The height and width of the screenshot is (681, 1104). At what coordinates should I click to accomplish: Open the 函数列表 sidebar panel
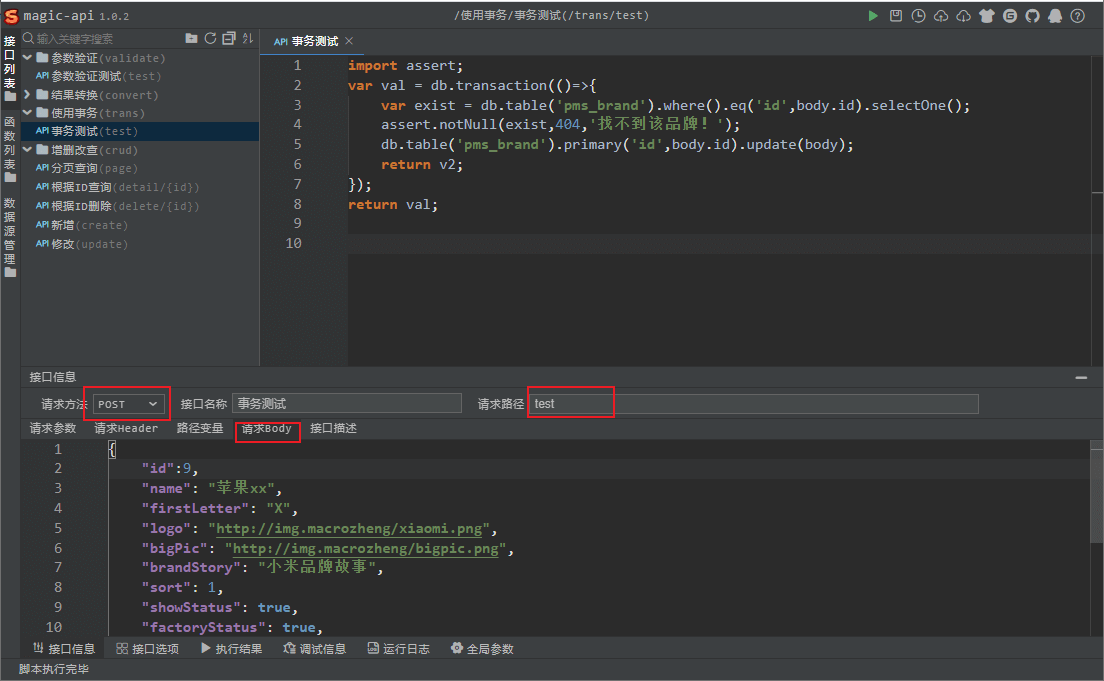10,149
